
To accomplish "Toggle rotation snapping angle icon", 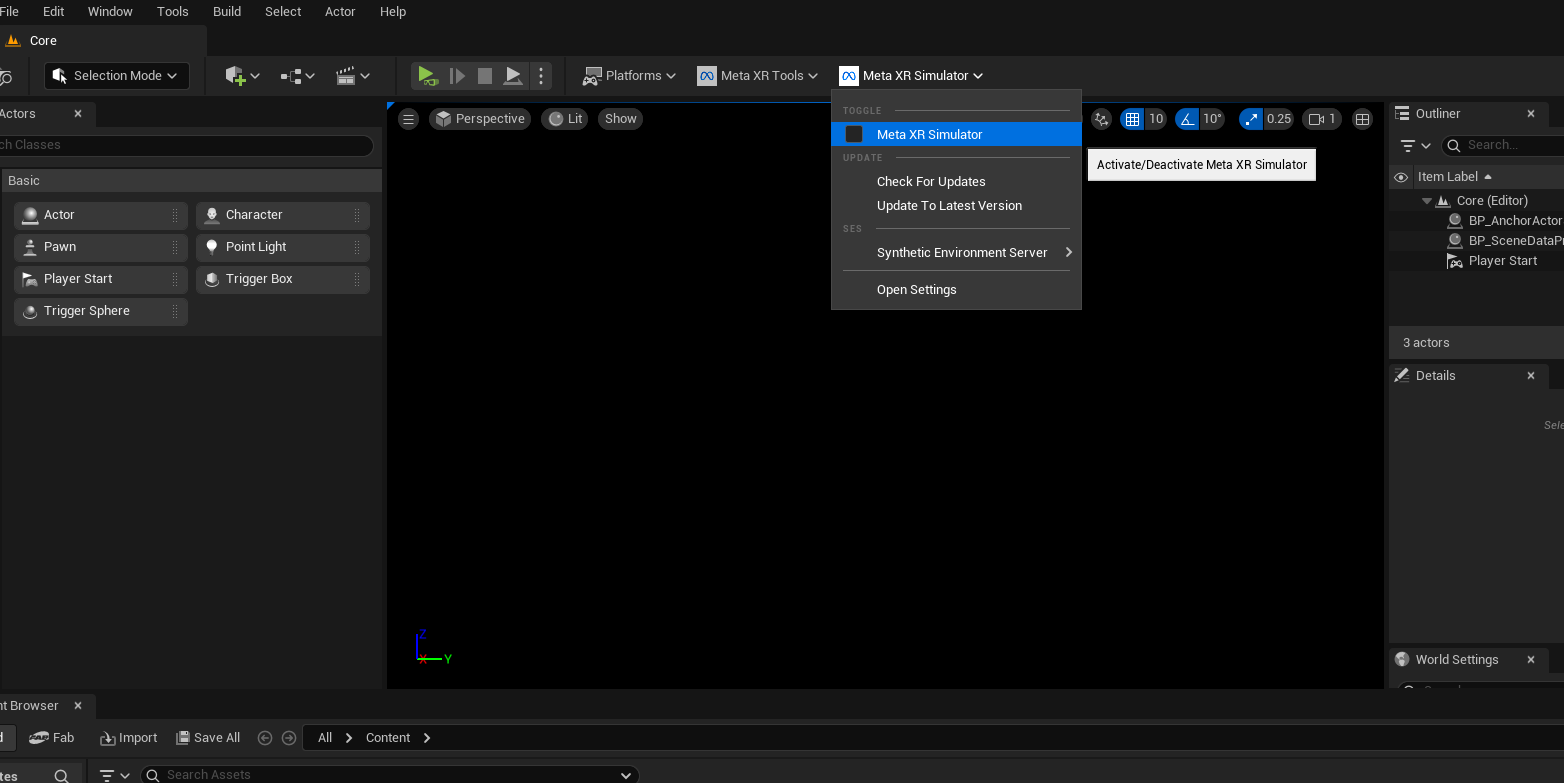I will pyautogui.click(x=1187, y=119).
